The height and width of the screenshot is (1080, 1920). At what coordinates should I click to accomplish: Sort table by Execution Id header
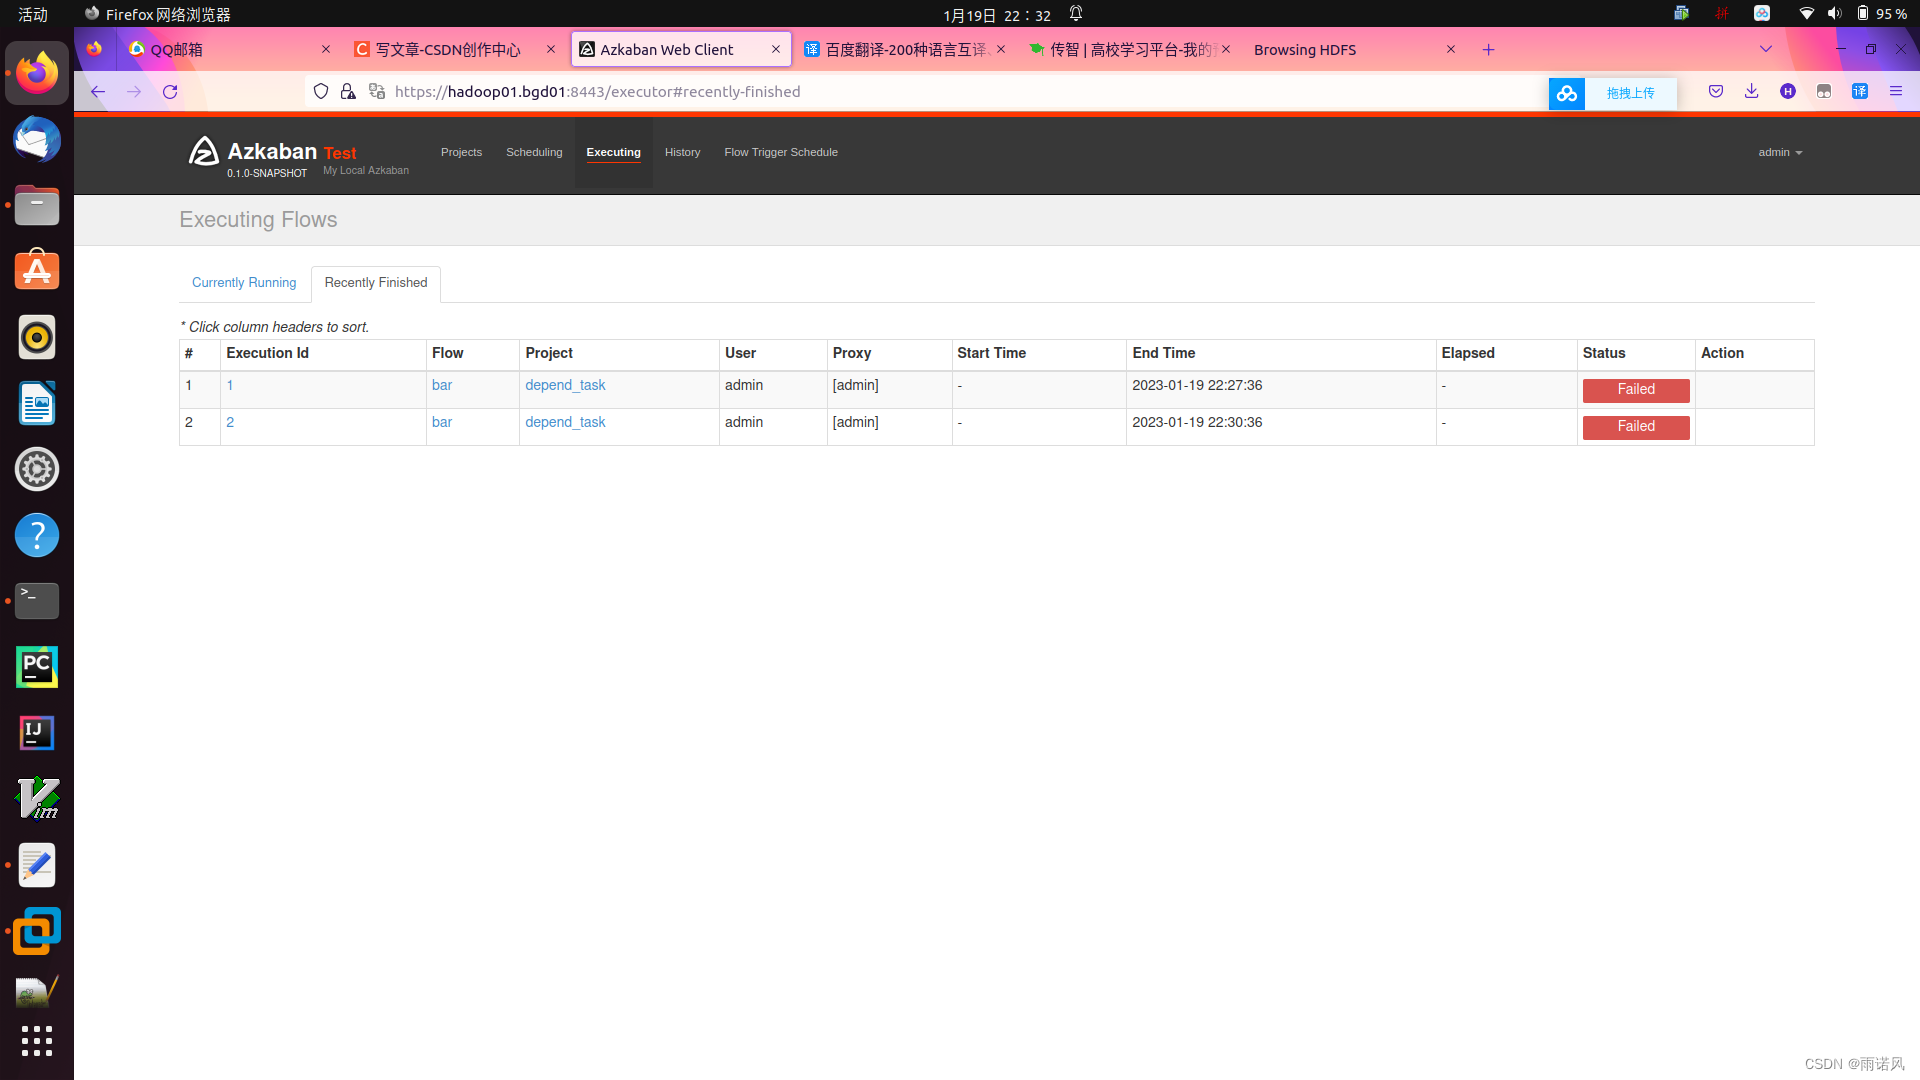(267, 353)
